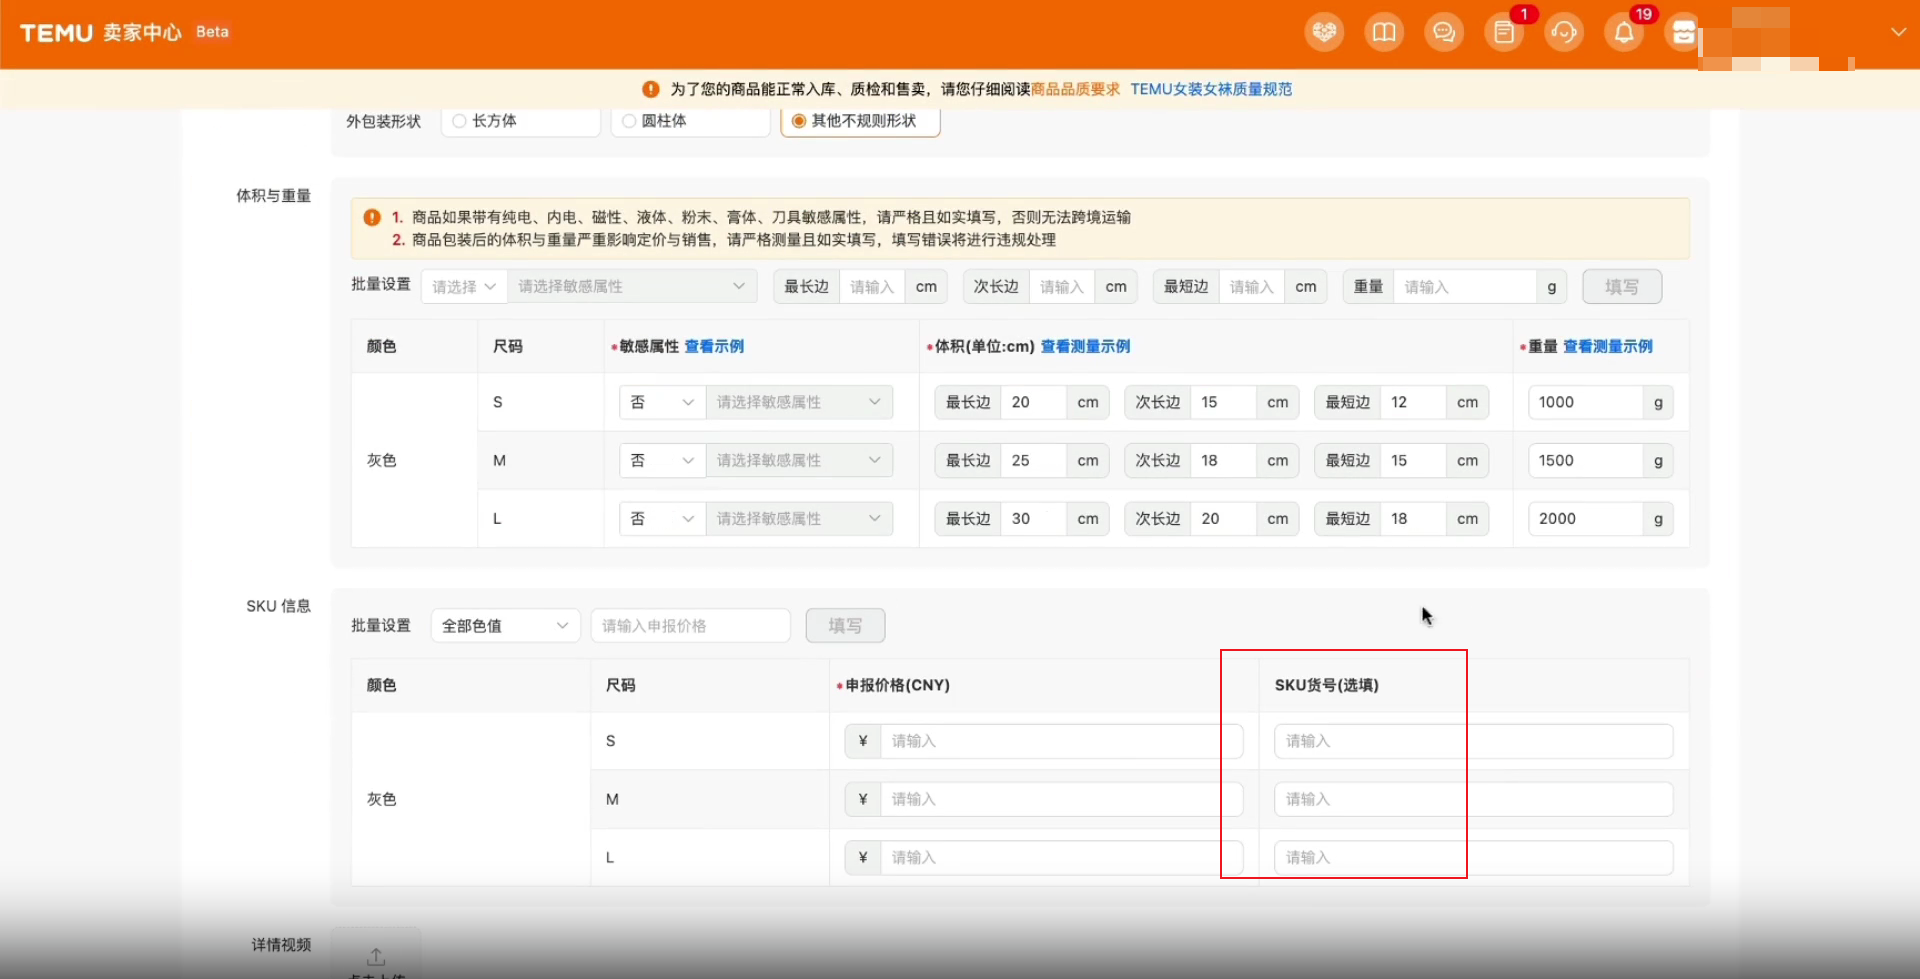1920x979 pixels.
Task: Select the 圆柱体 packaging shape
Action: pyautogui.click(x=629, y=121)
